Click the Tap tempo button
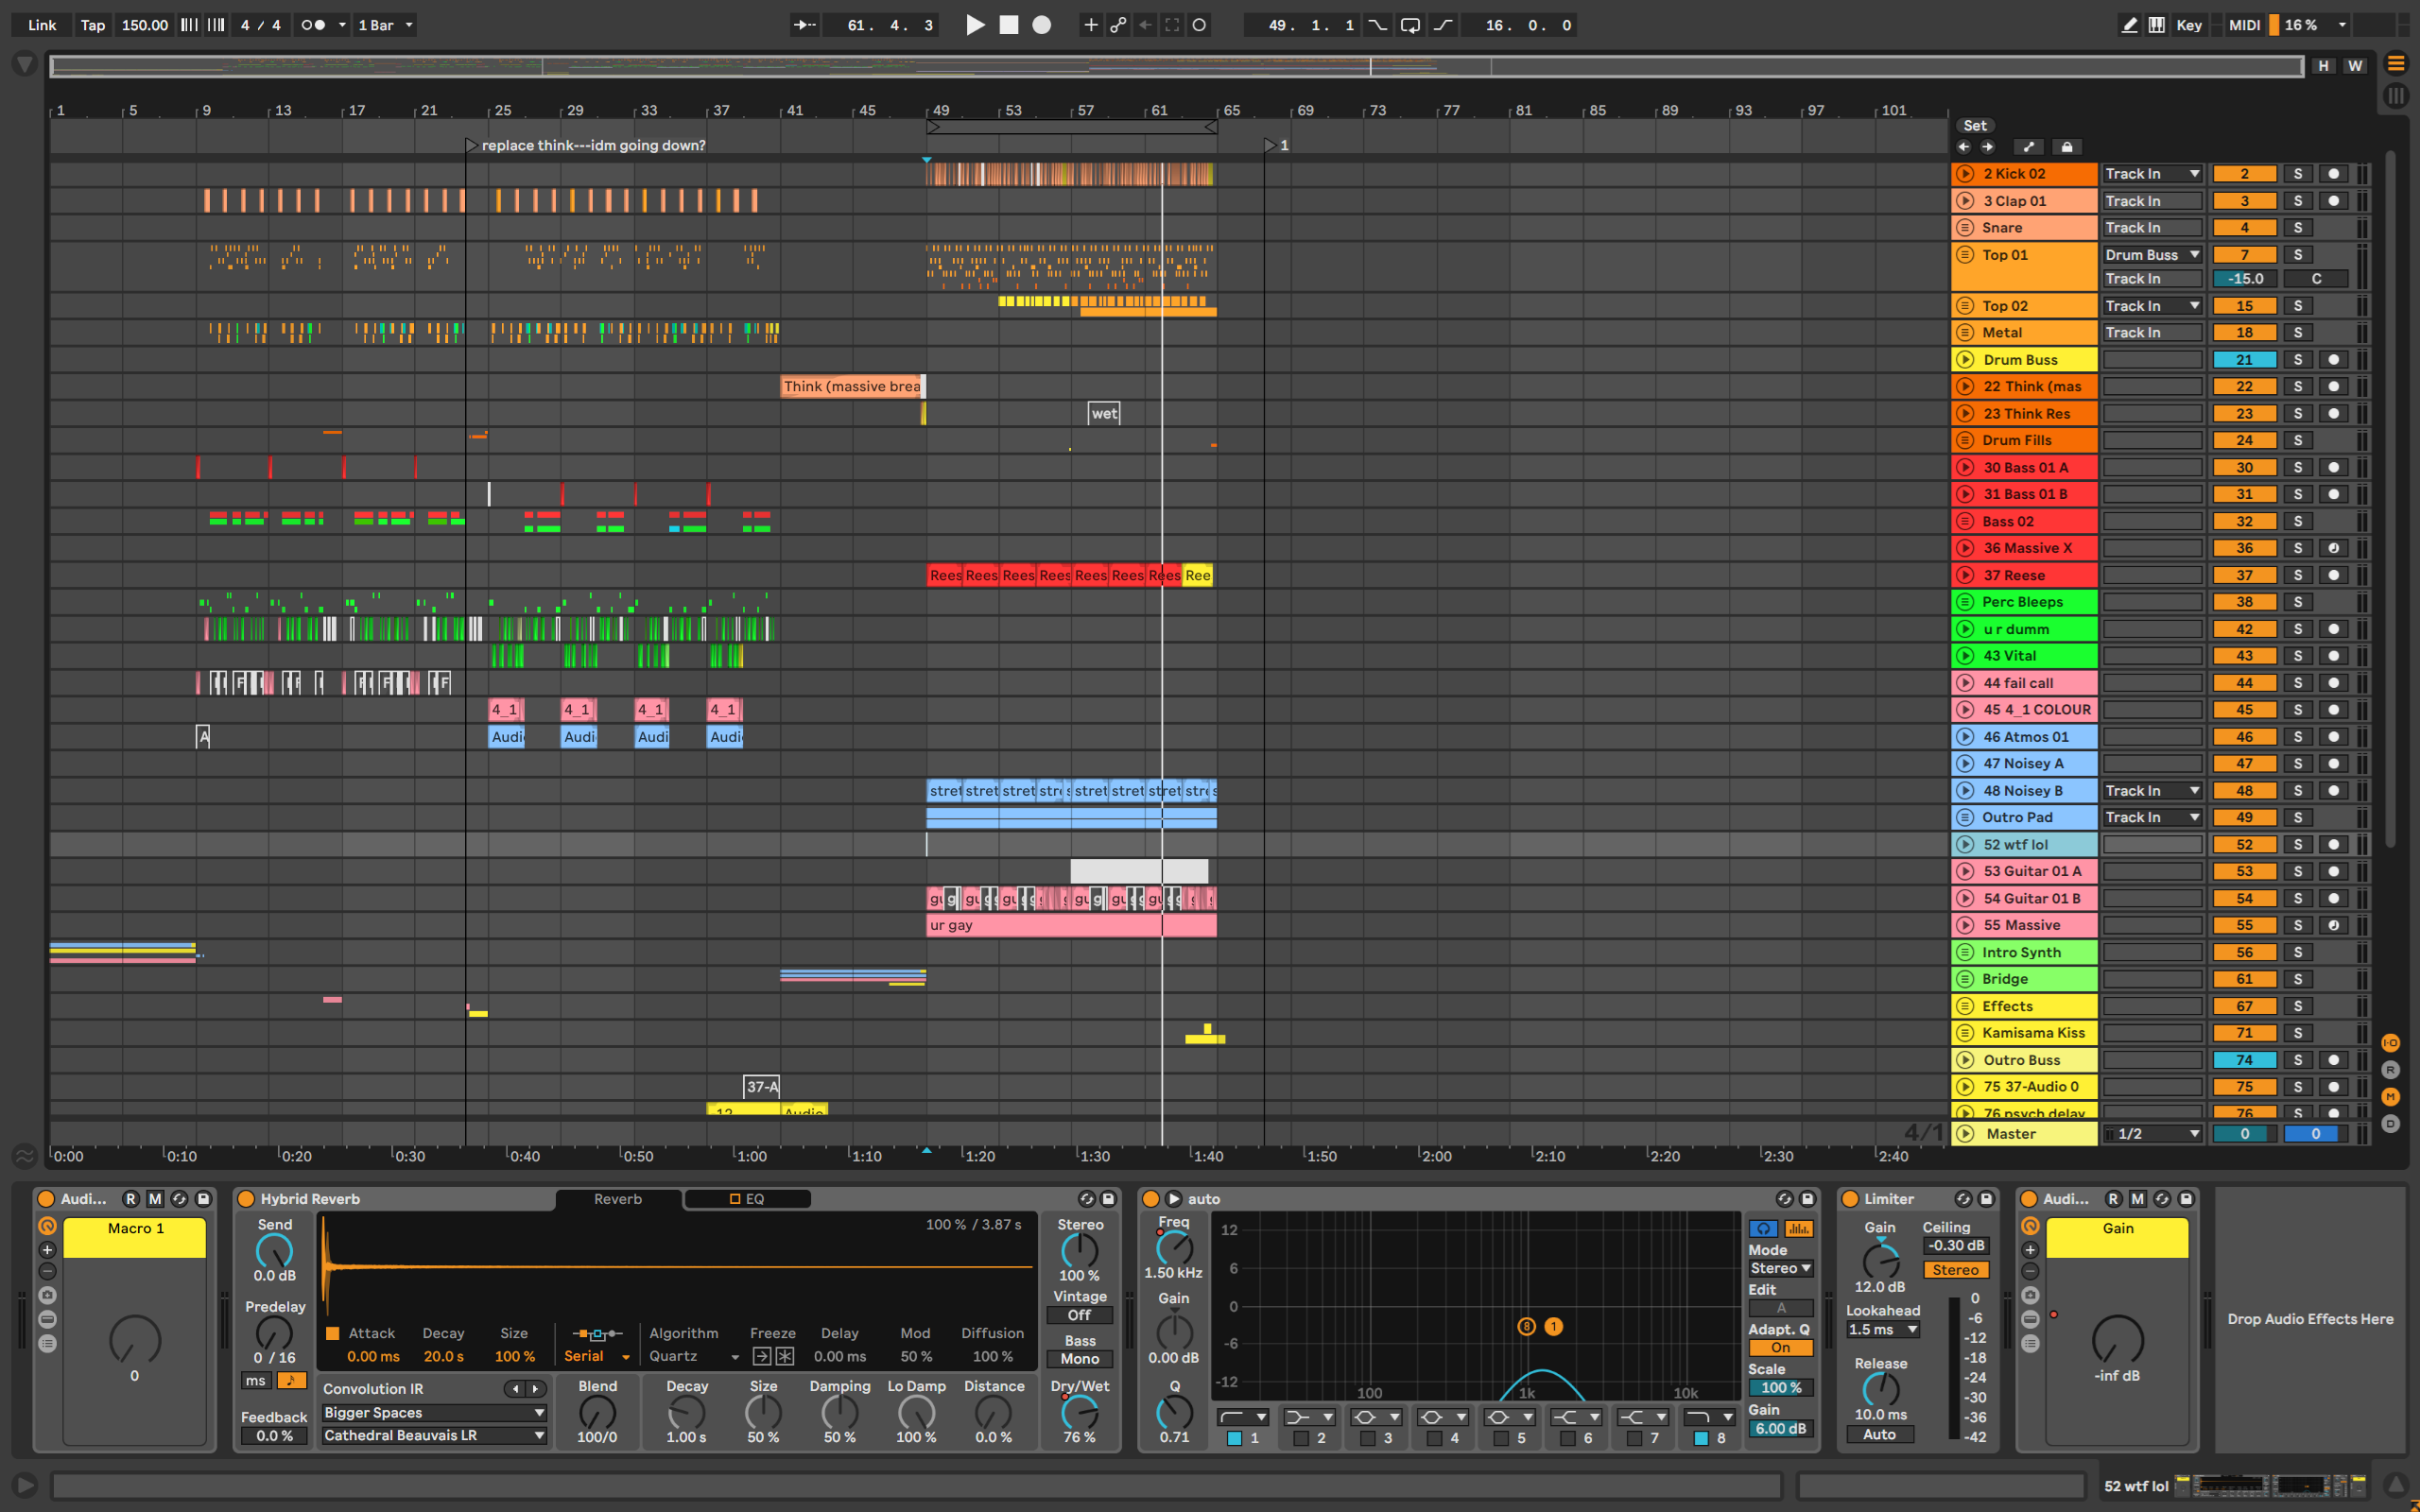 pos(93,25)
